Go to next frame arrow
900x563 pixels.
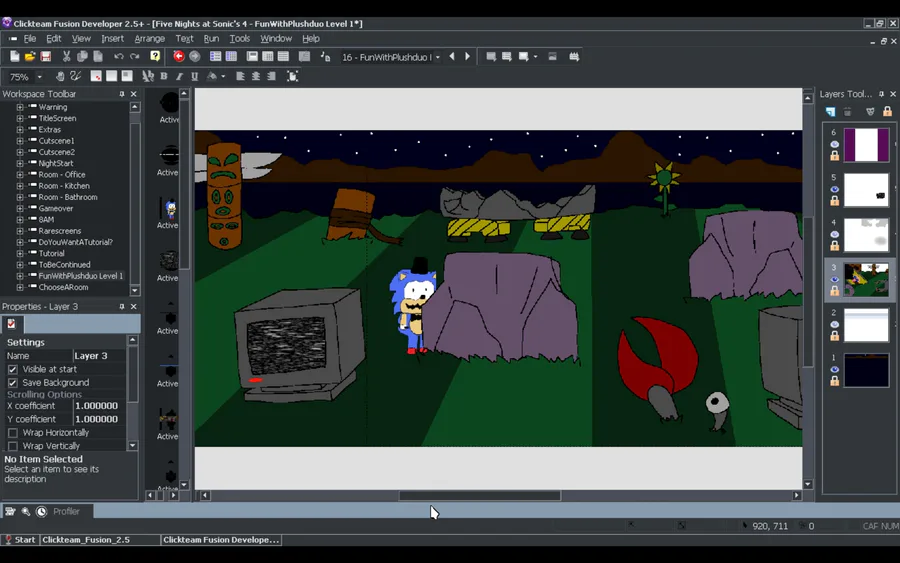(x=467, y=56)
